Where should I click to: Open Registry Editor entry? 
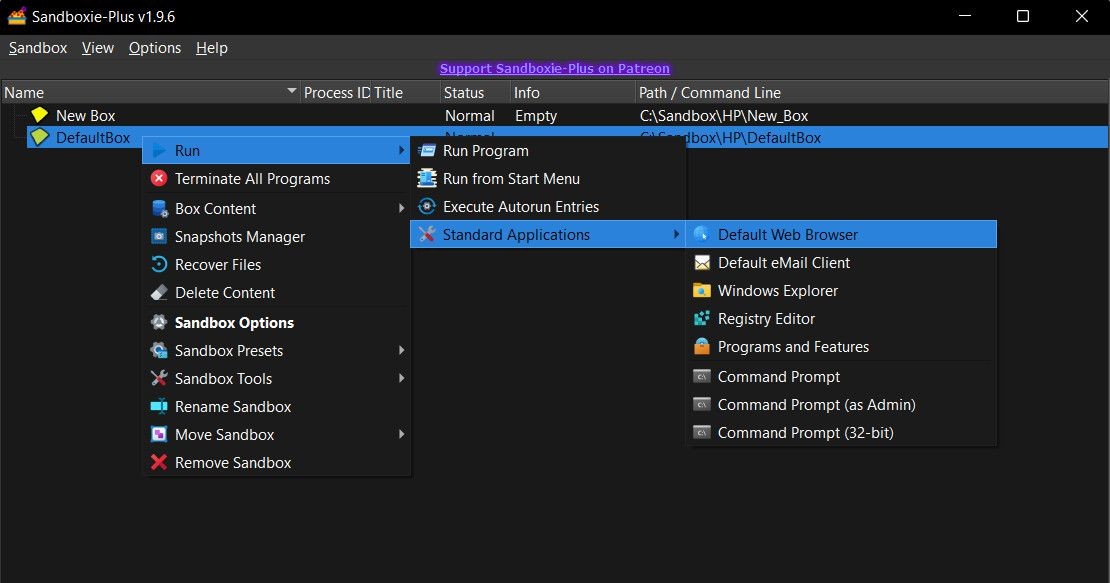tap(841, 318)
